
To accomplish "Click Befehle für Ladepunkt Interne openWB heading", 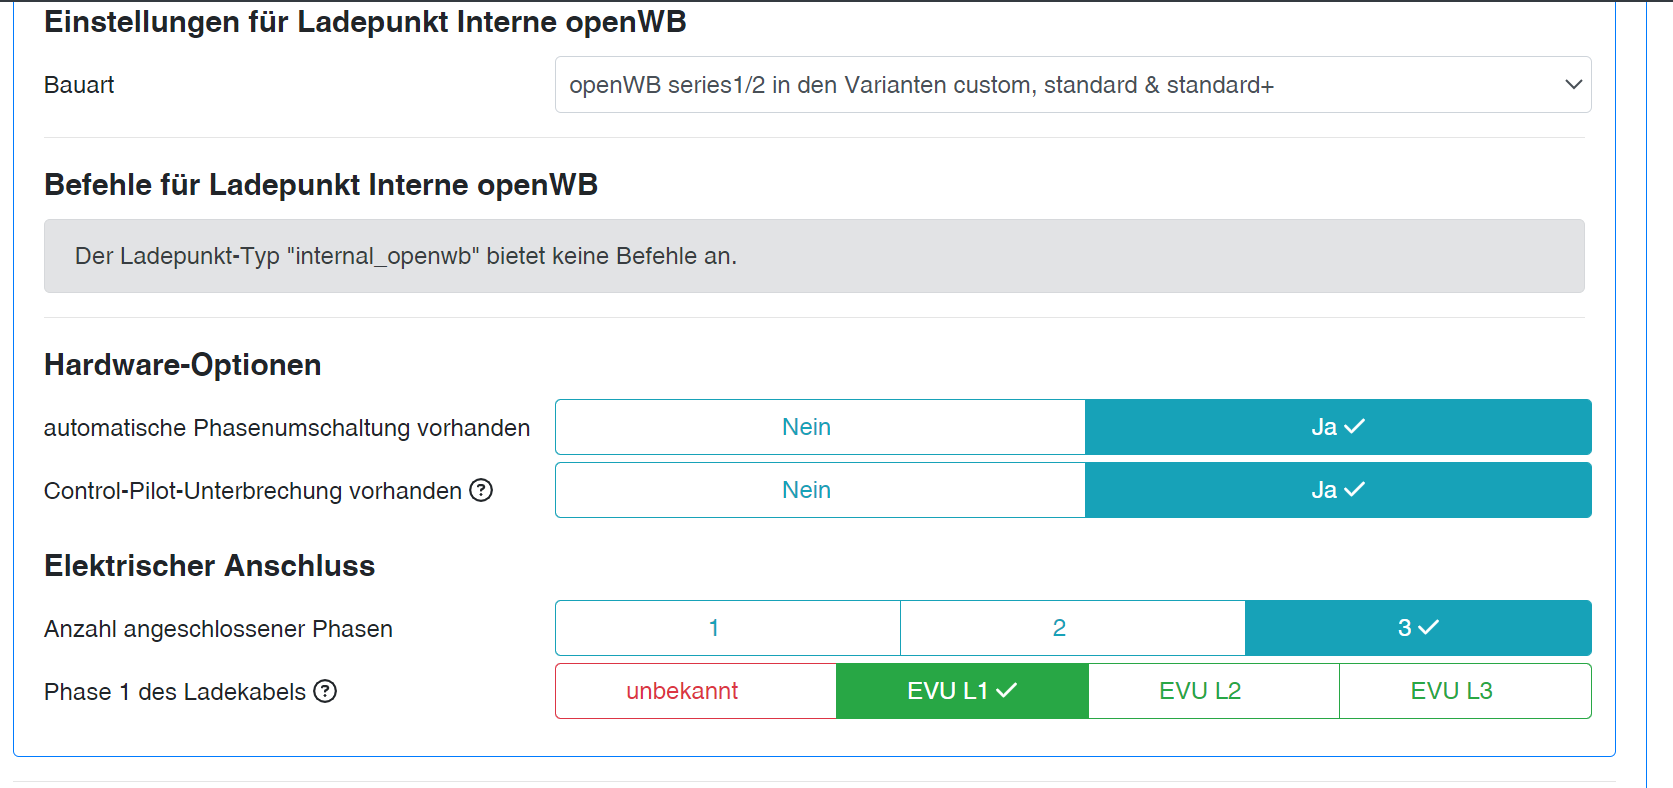I will tap(321, 185).
